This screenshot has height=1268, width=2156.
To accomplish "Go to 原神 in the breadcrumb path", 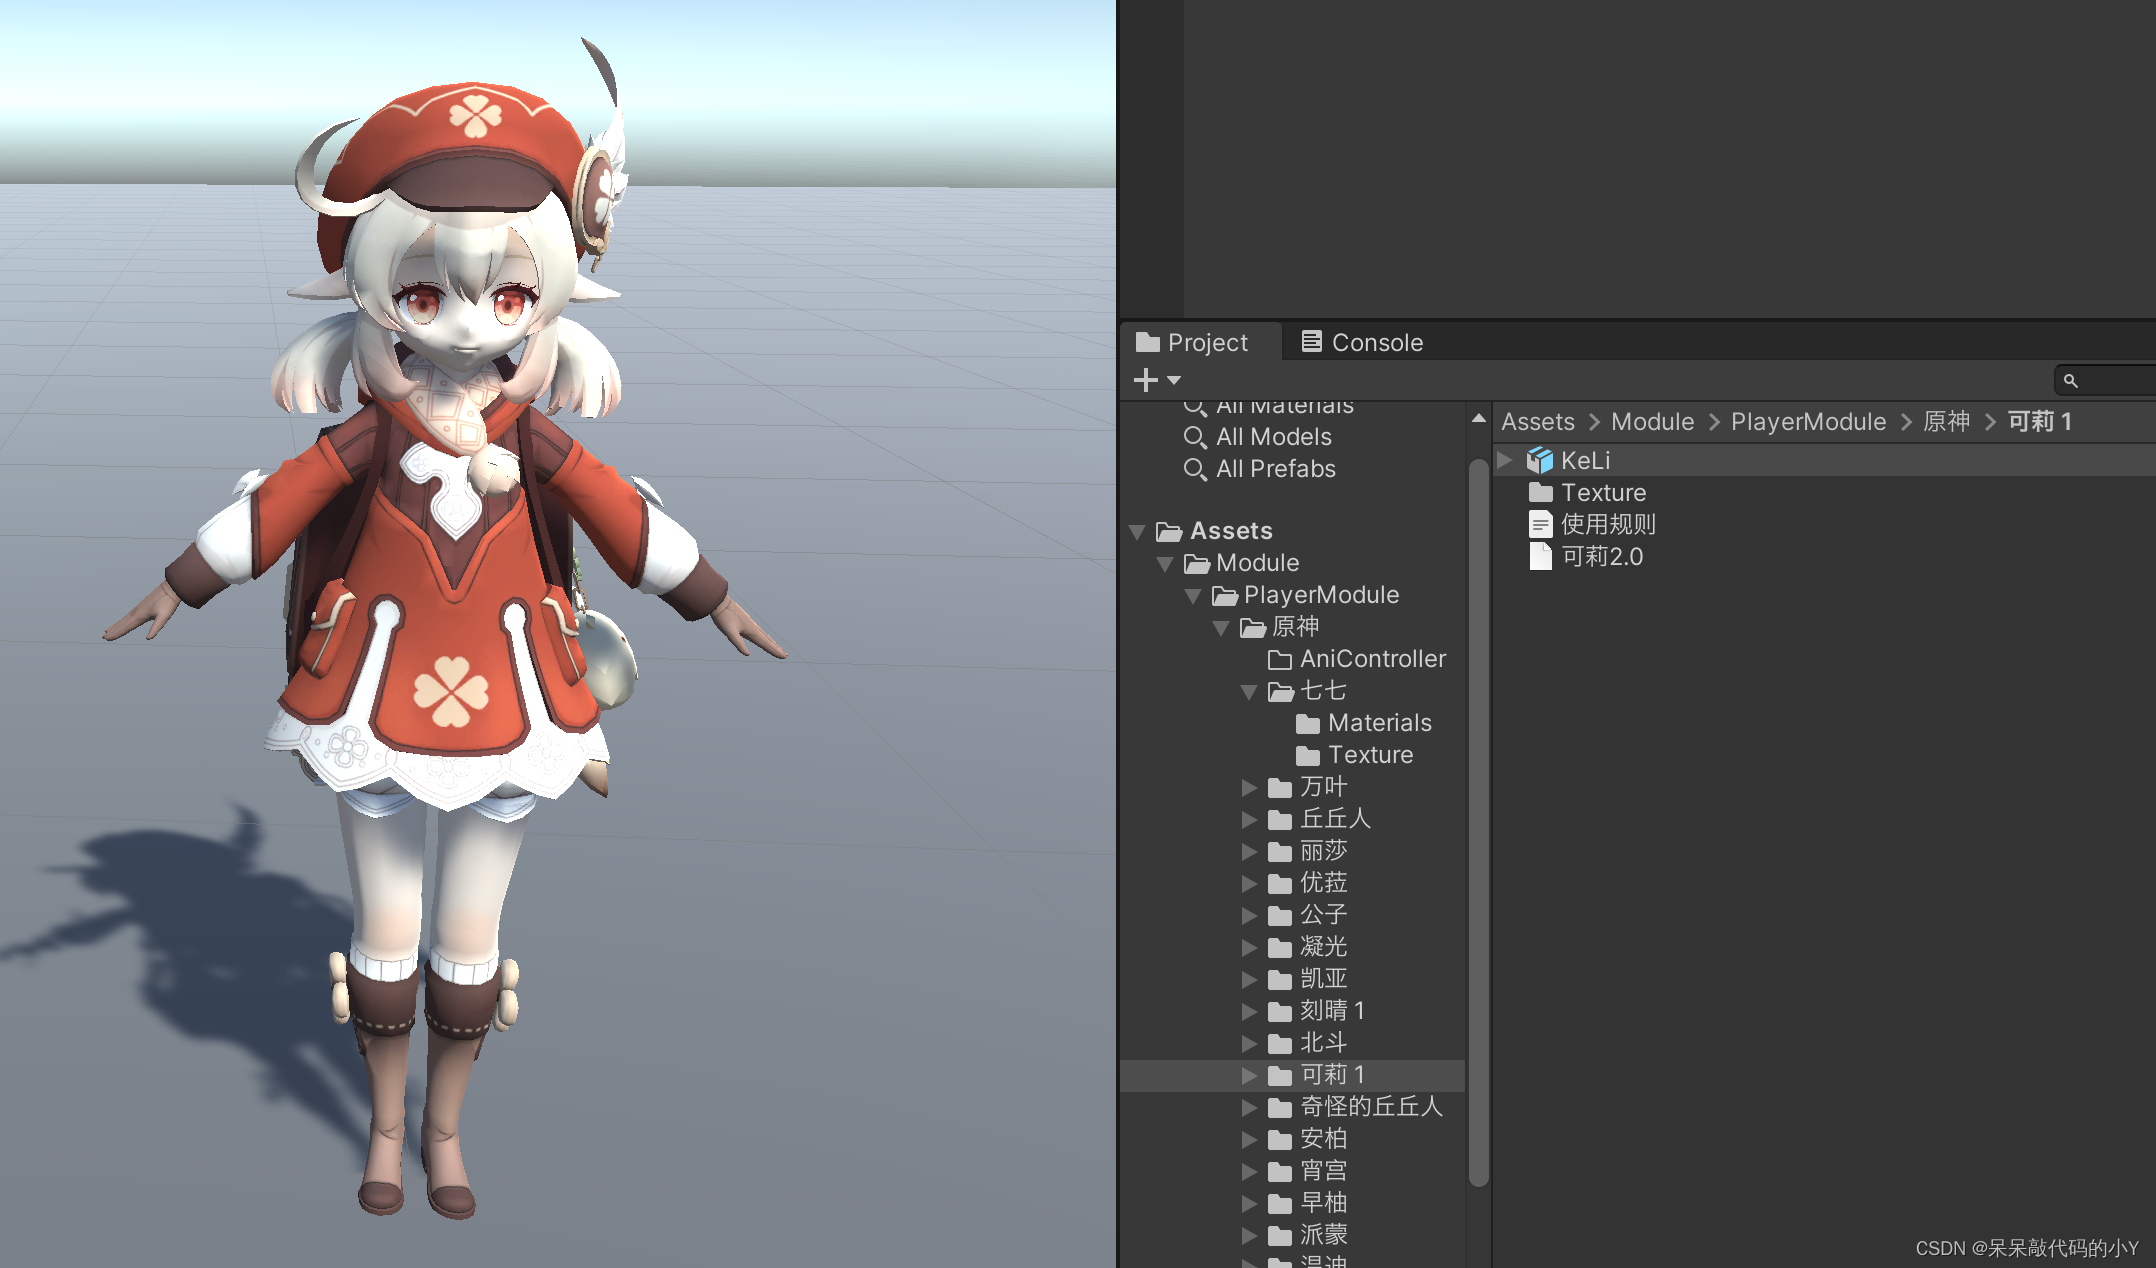I will coord(1946,422).
